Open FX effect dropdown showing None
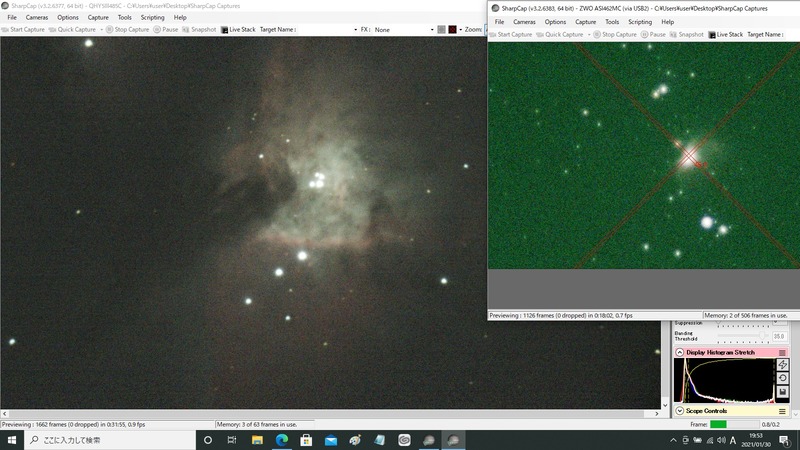 coord(404,30)
